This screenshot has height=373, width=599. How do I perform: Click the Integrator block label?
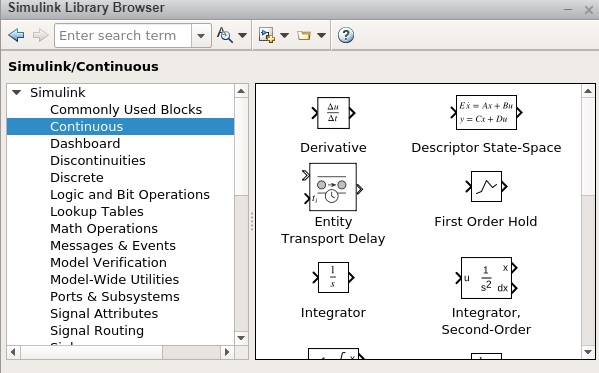[333, 313]
